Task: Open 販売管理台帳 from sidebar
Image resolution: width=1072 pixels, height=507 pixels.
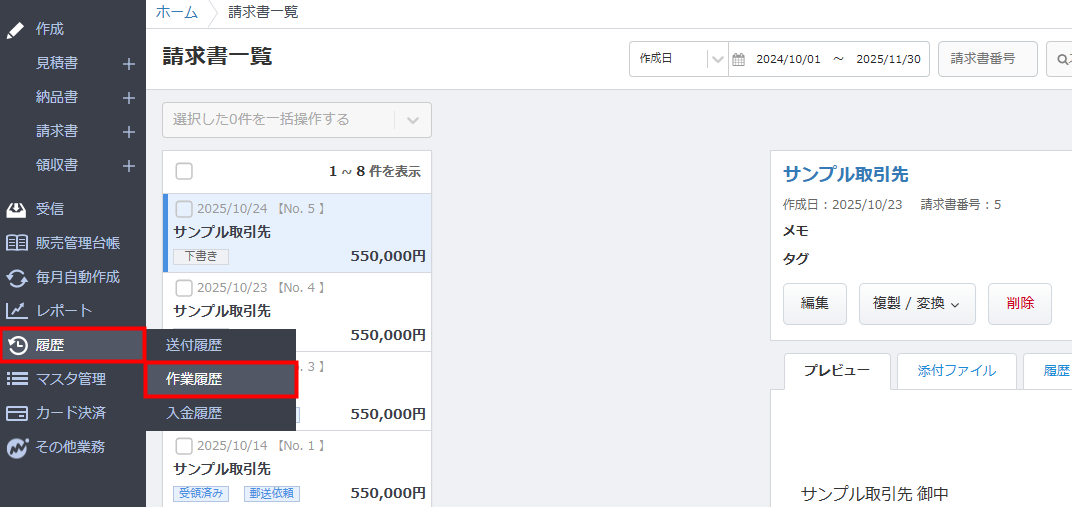Action: pyautogui.click(x=77, y=243)
